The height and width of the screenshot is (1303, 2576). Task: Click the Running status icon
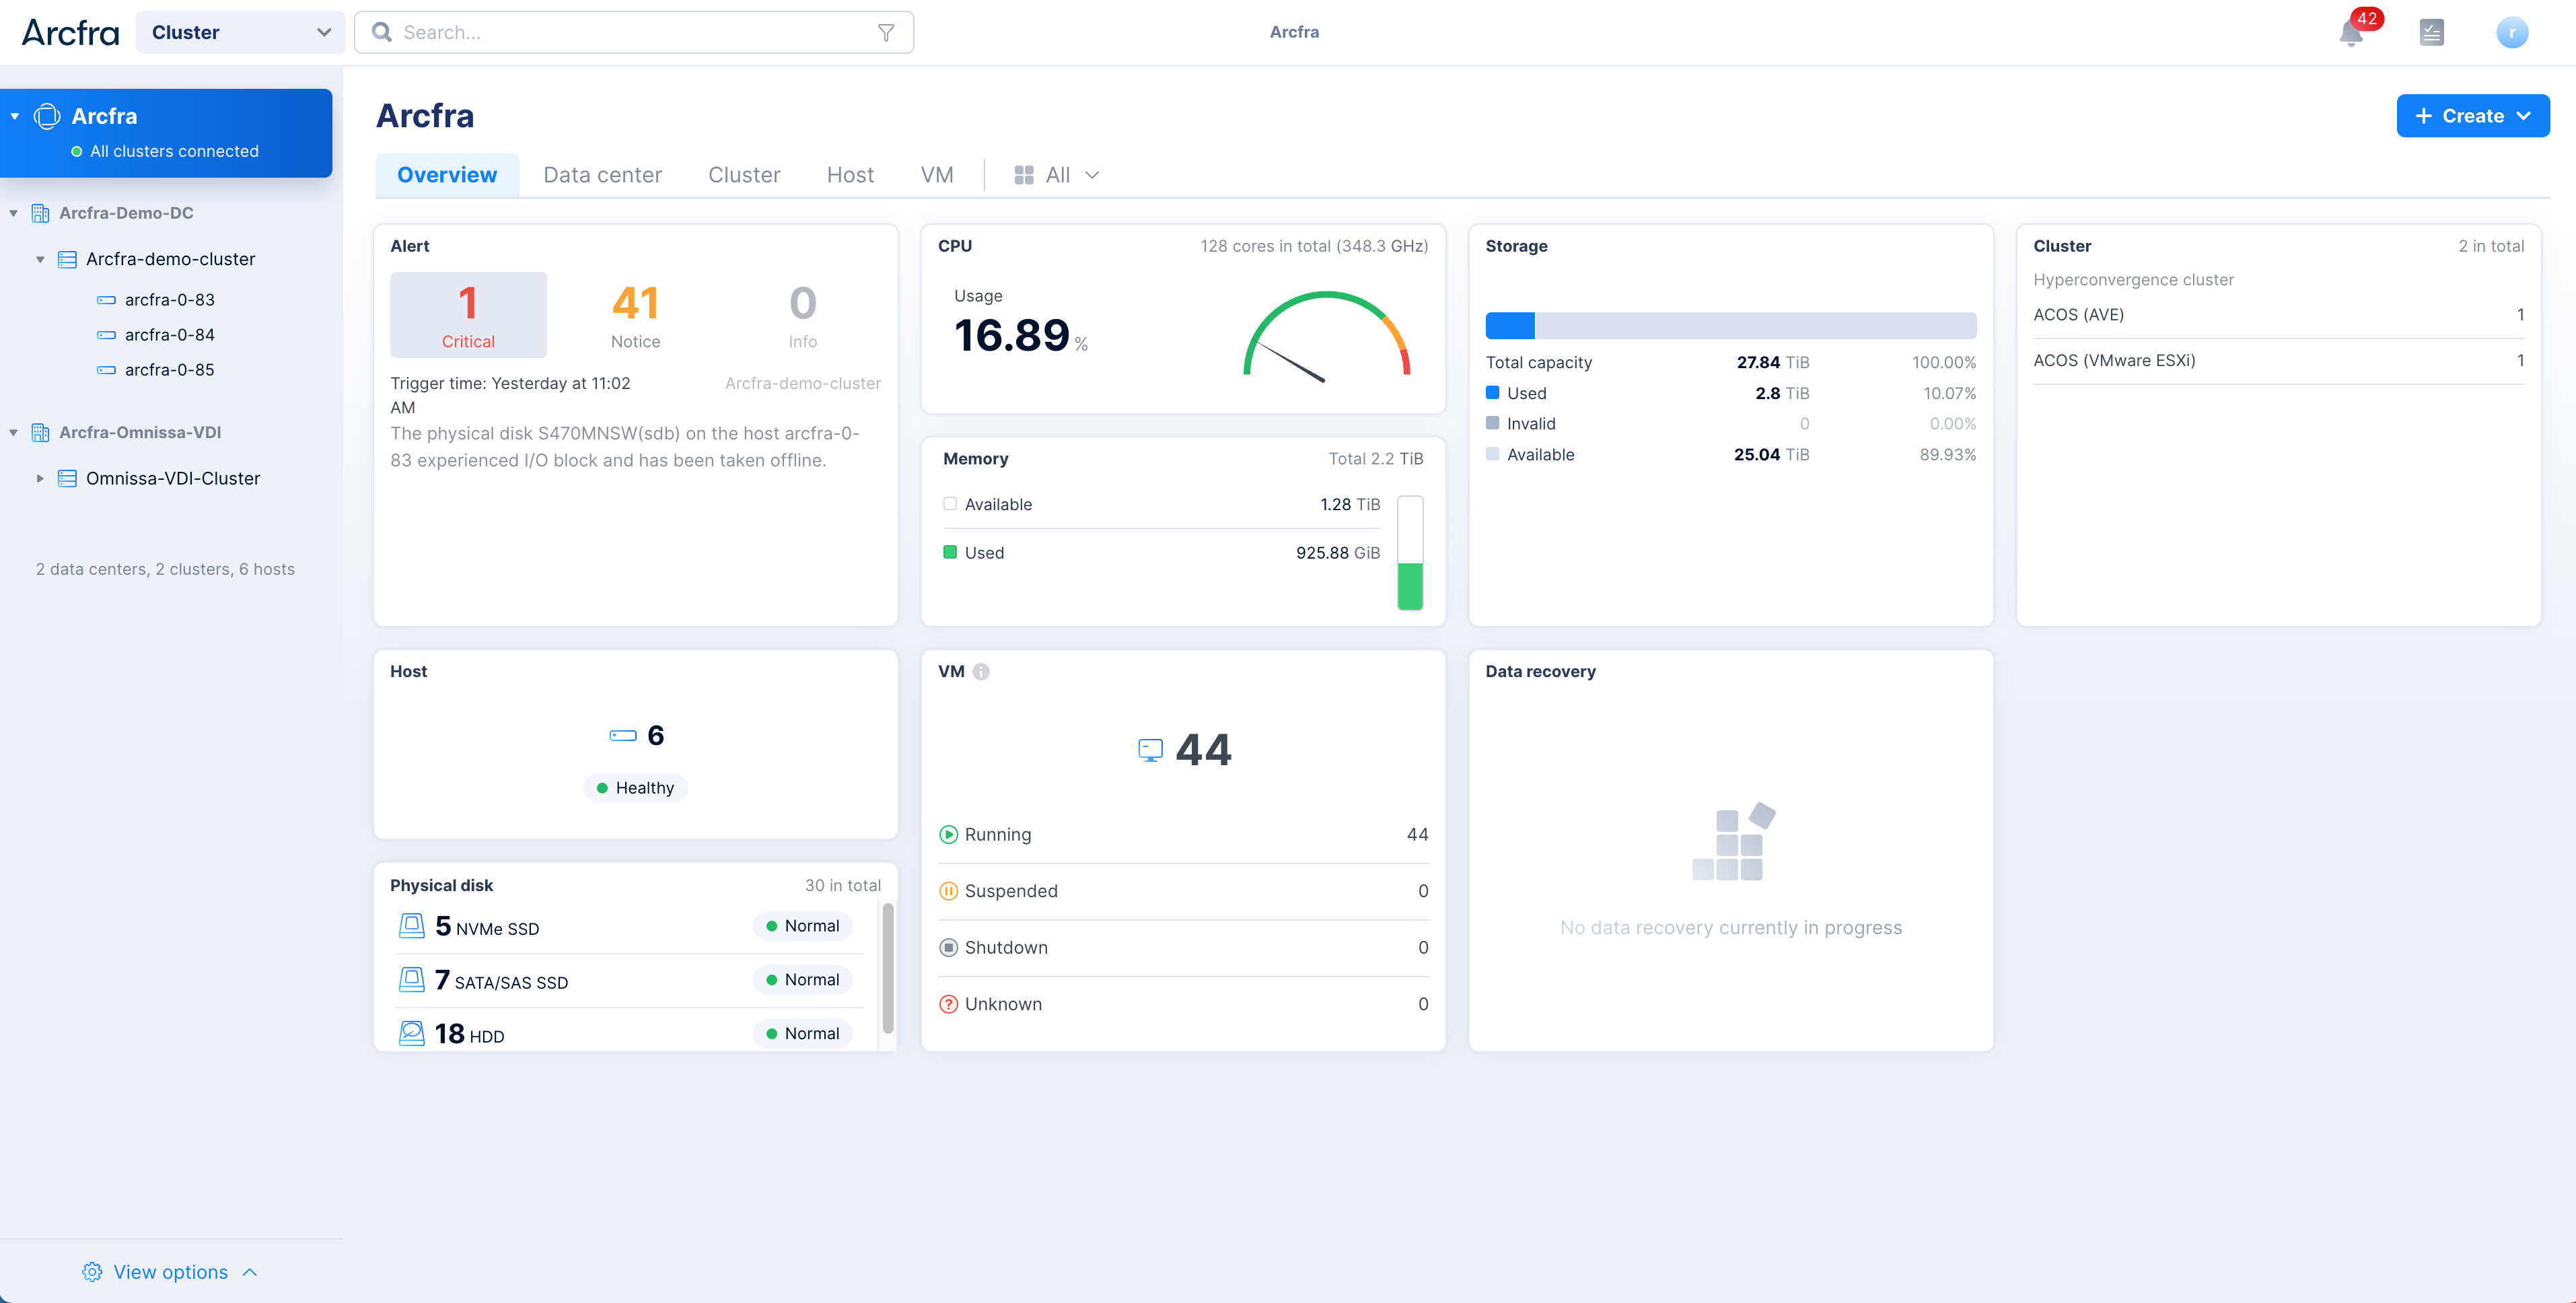coord(948,835)
